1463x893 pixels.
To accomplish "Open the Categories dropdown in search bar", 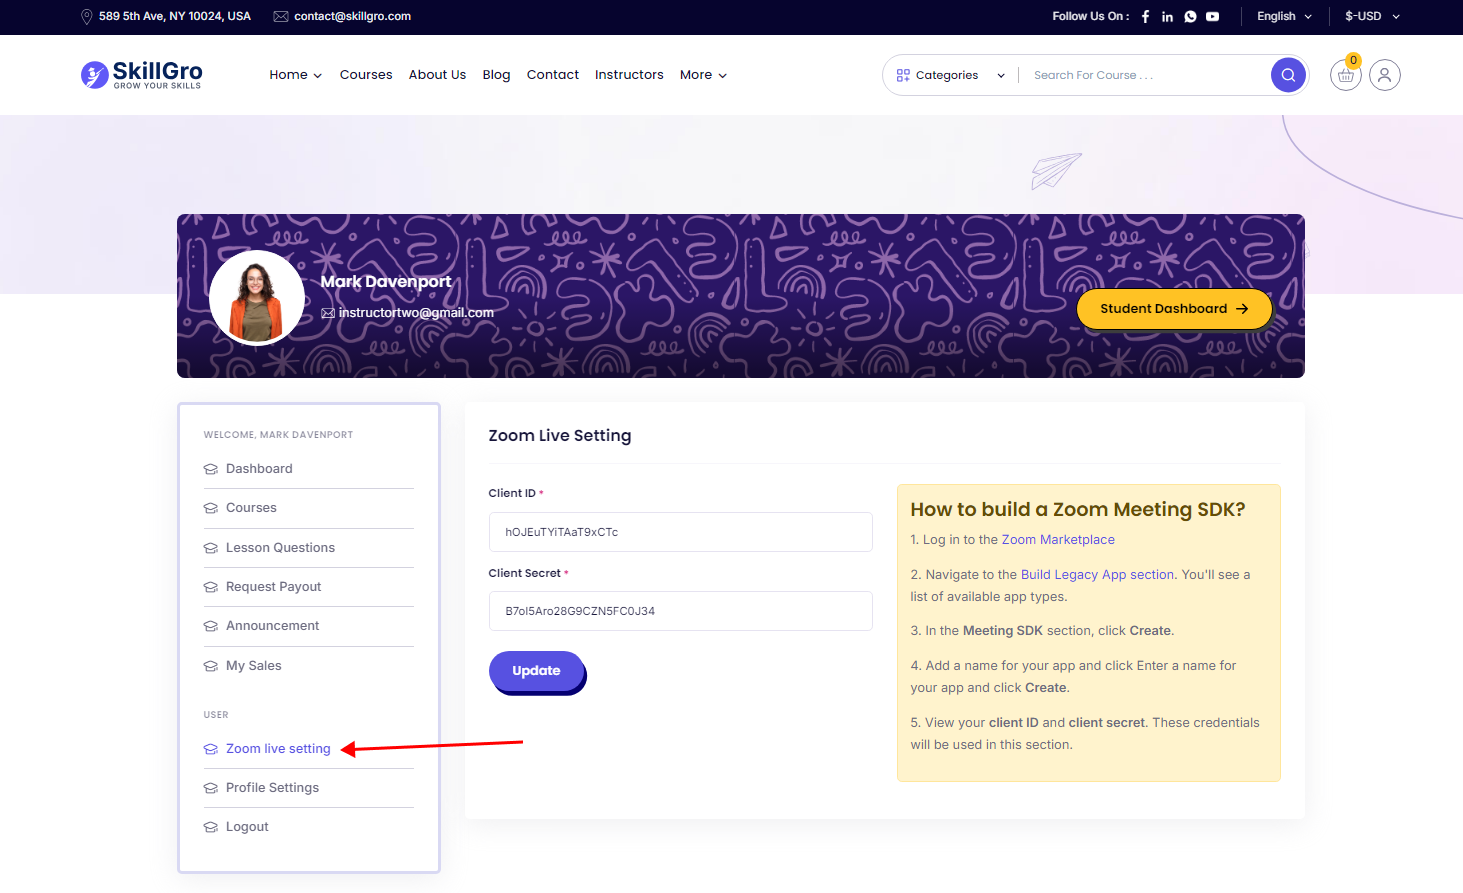I will click(951, 75).
